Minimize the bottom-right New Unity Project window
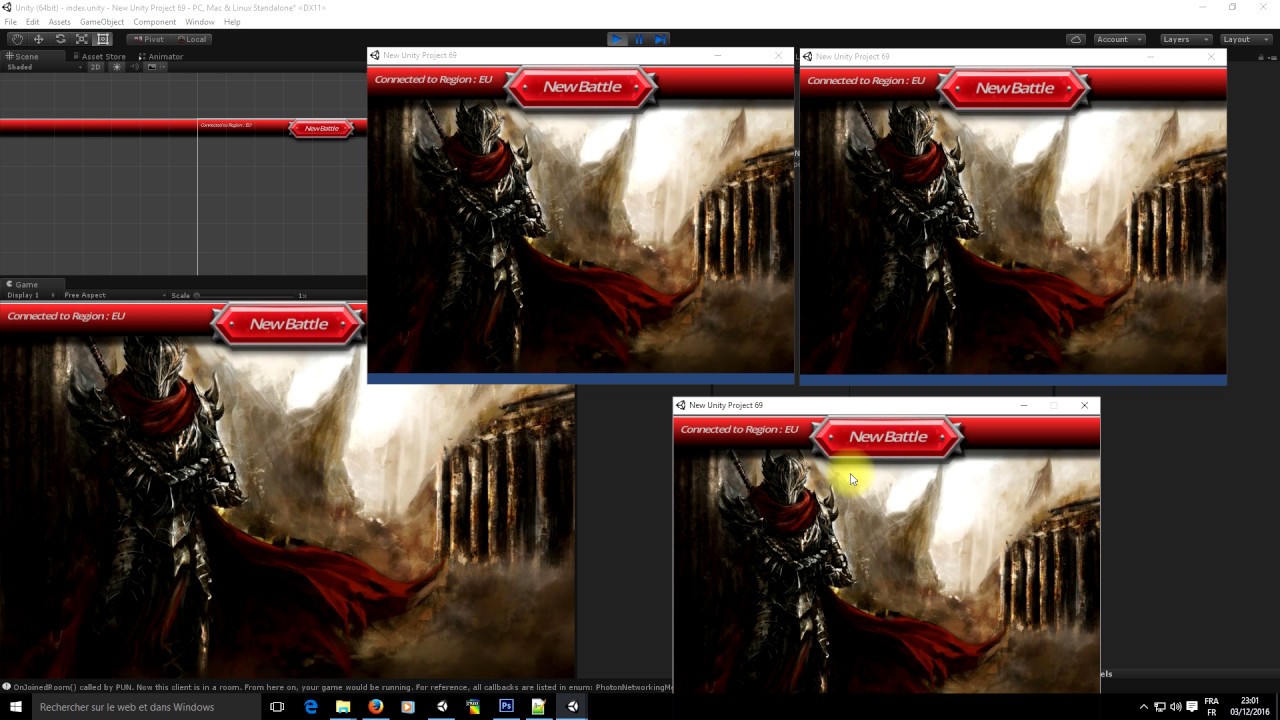Image resolution: width=1280 pixels, height=720 pixels. pos(1023,405)
